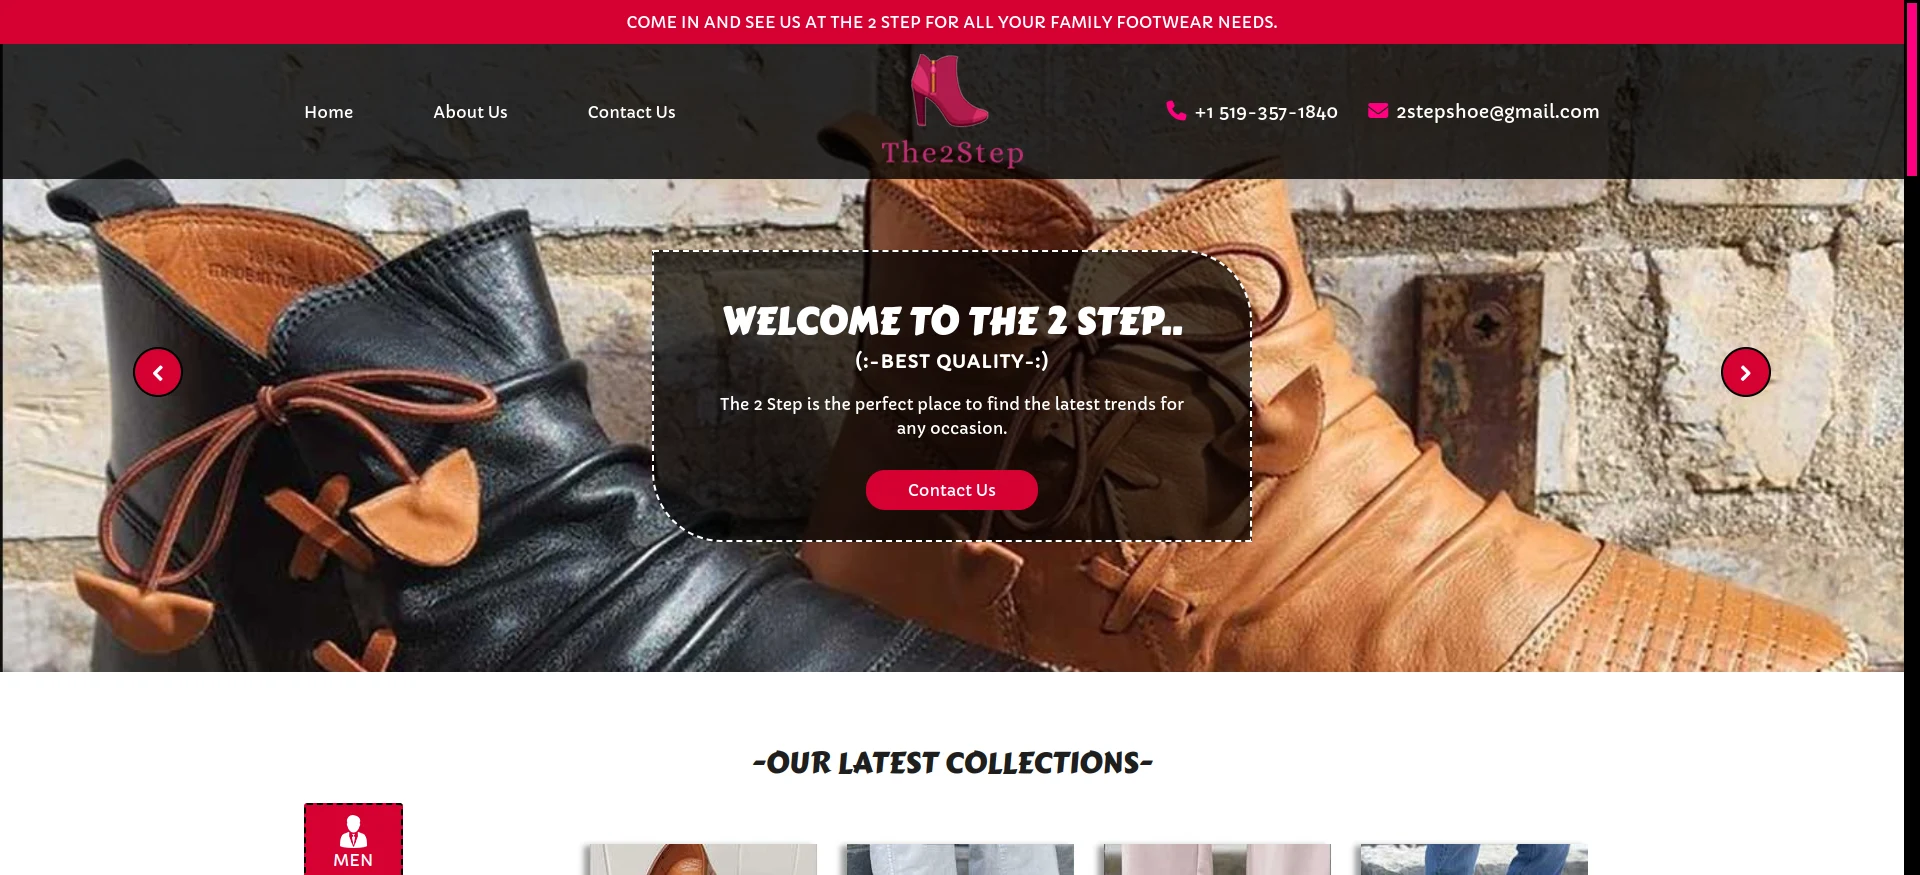1920x875 pixels.
Task: Click the pink page scrollbar thumb
Action: tap(1912, 88)
